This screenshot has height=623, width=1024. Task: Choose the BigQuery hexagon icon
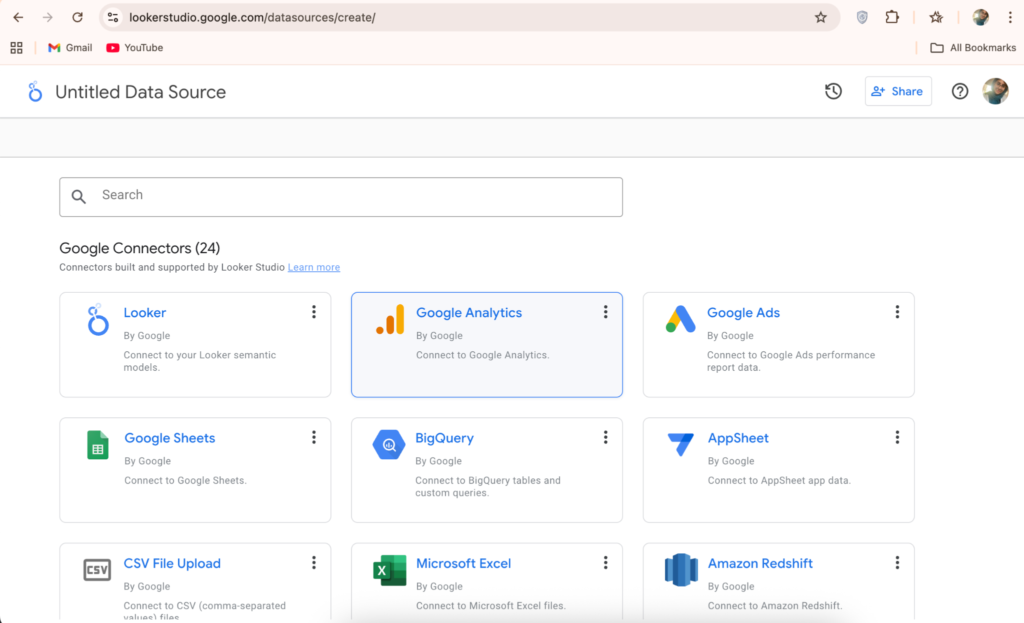pyautogui.click(x=389, y=445)
